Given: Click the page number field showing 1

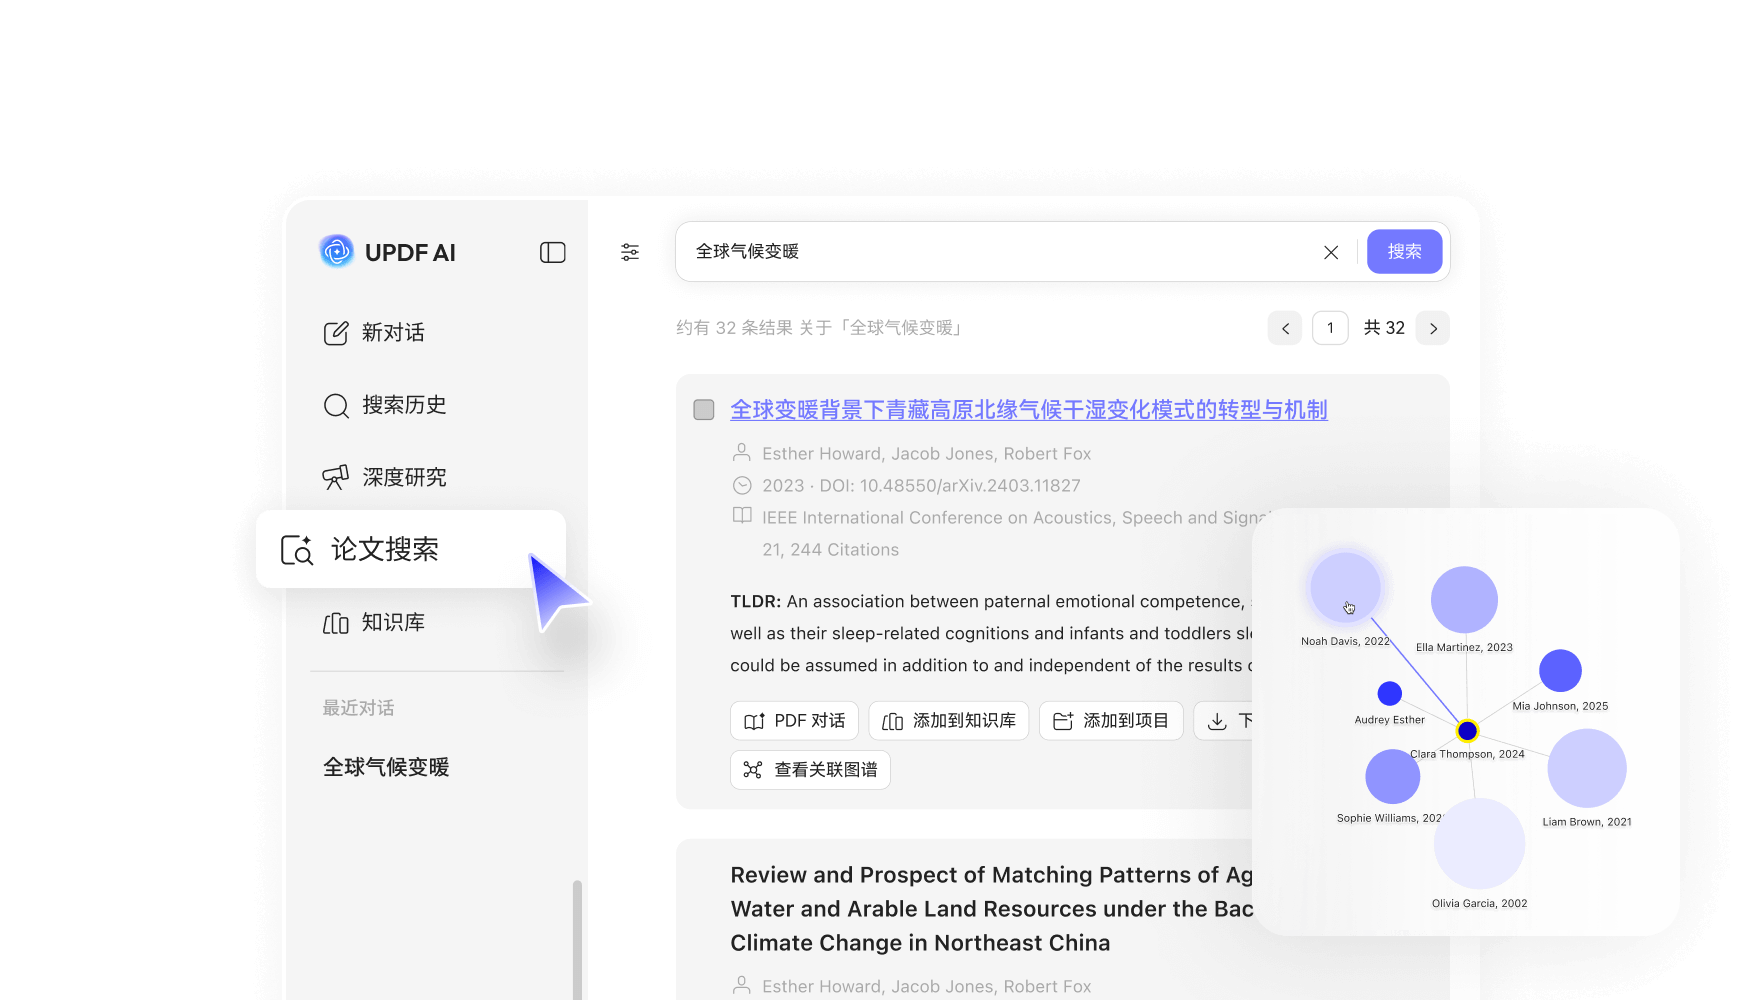Looking at the screenshot, I should pyautogui.click(x=1330, y=328).
